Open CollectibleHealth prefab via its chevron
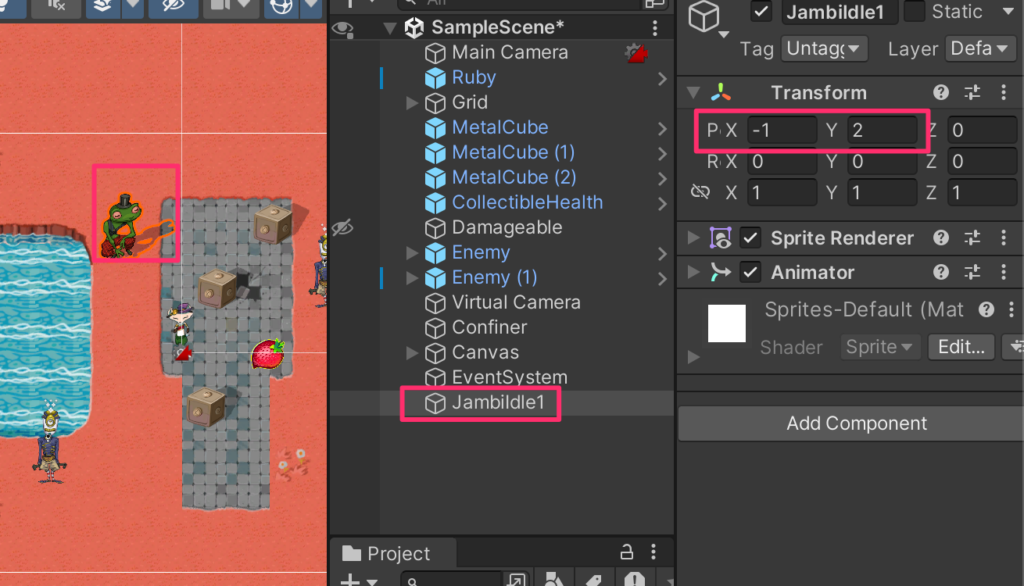Viewport: 1024px width, 586px height. [662, 203]
